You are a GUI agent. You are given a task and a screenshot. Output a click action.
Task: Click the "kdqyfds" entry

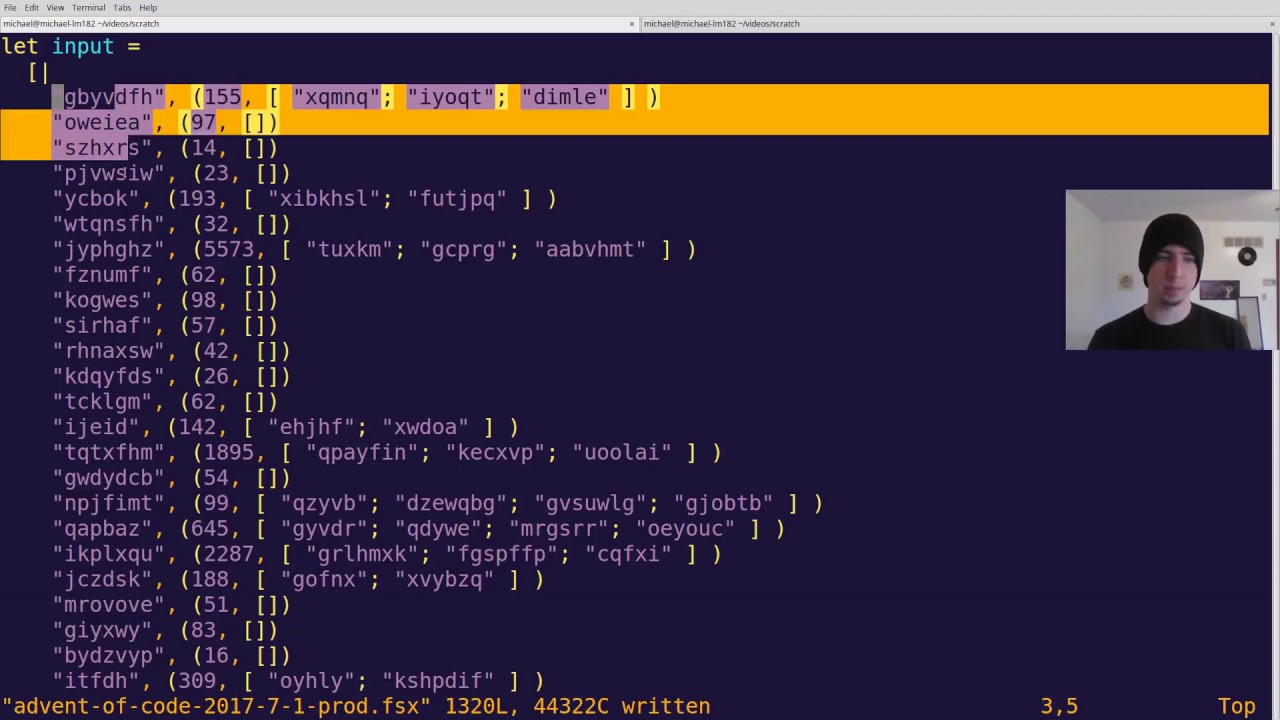(x=172, y=376)
